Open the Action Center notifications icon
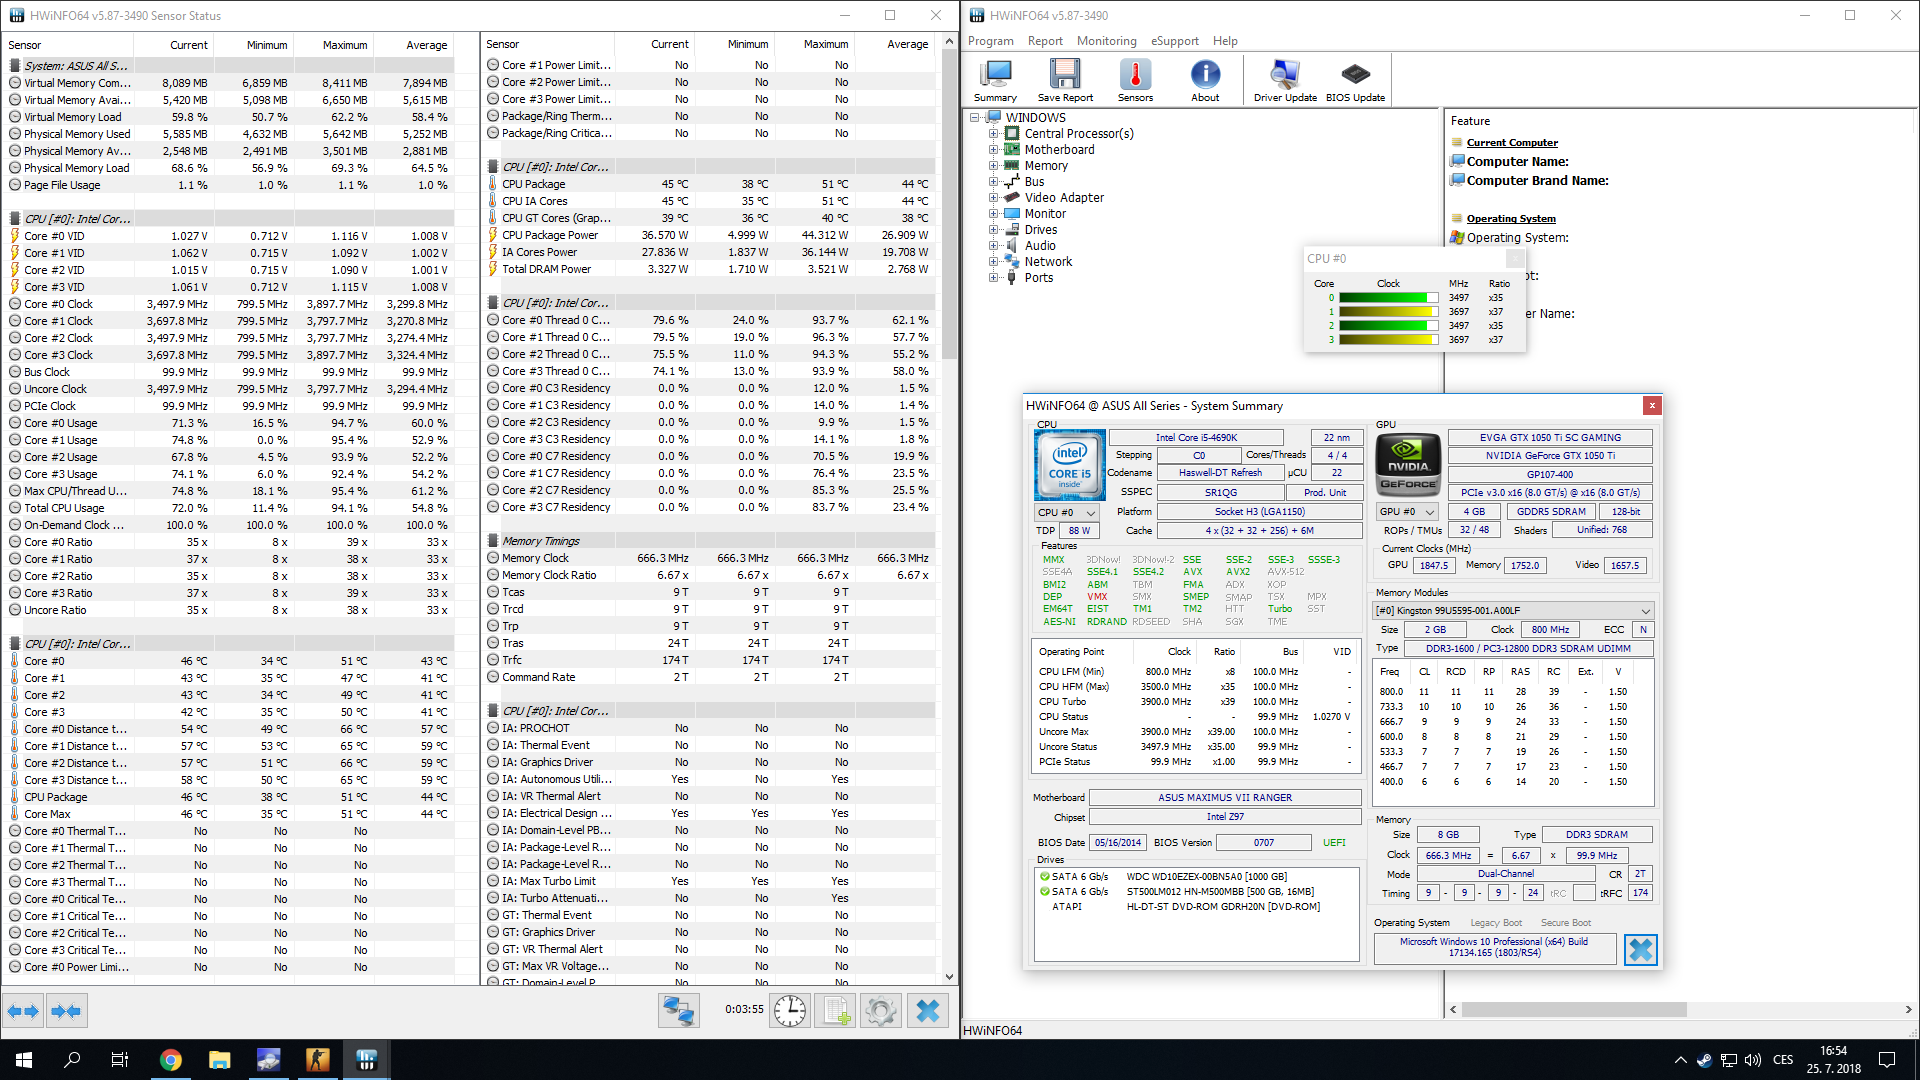 click(1887, 1060)
